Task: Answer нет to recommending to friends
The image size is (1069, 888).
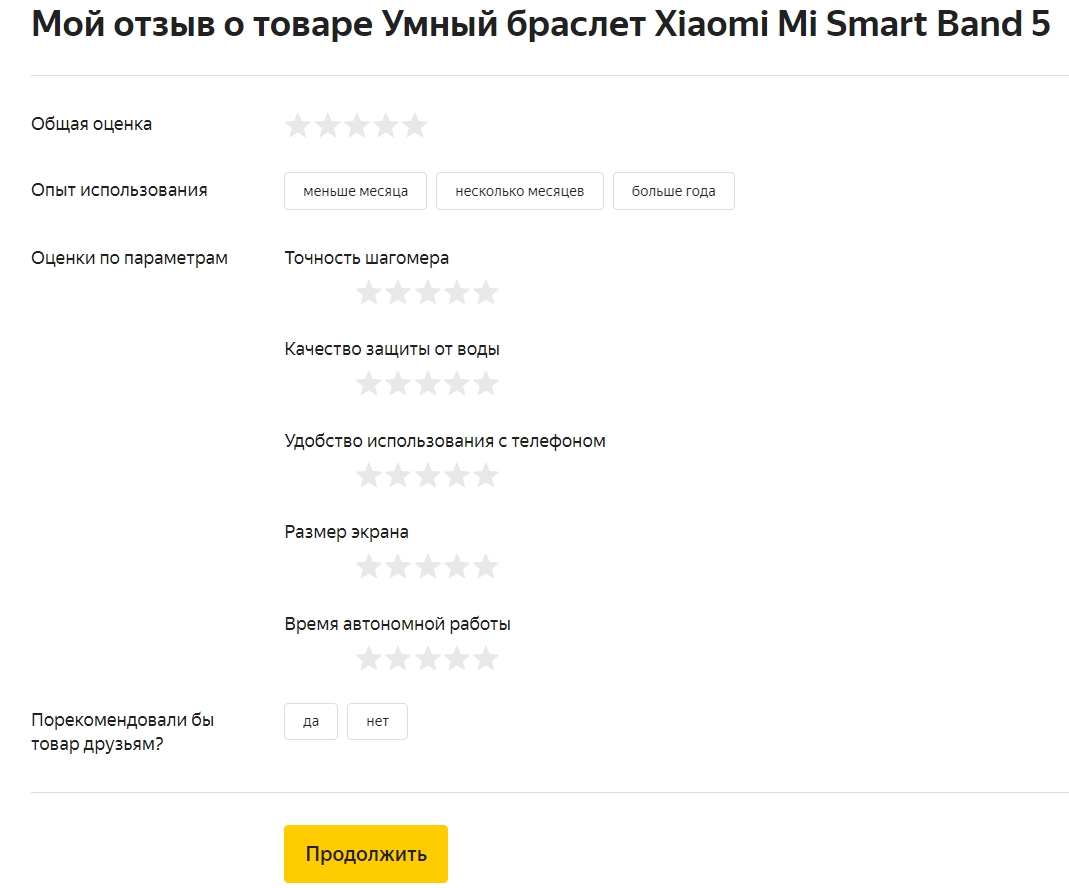Action: [x=377, y=721]
